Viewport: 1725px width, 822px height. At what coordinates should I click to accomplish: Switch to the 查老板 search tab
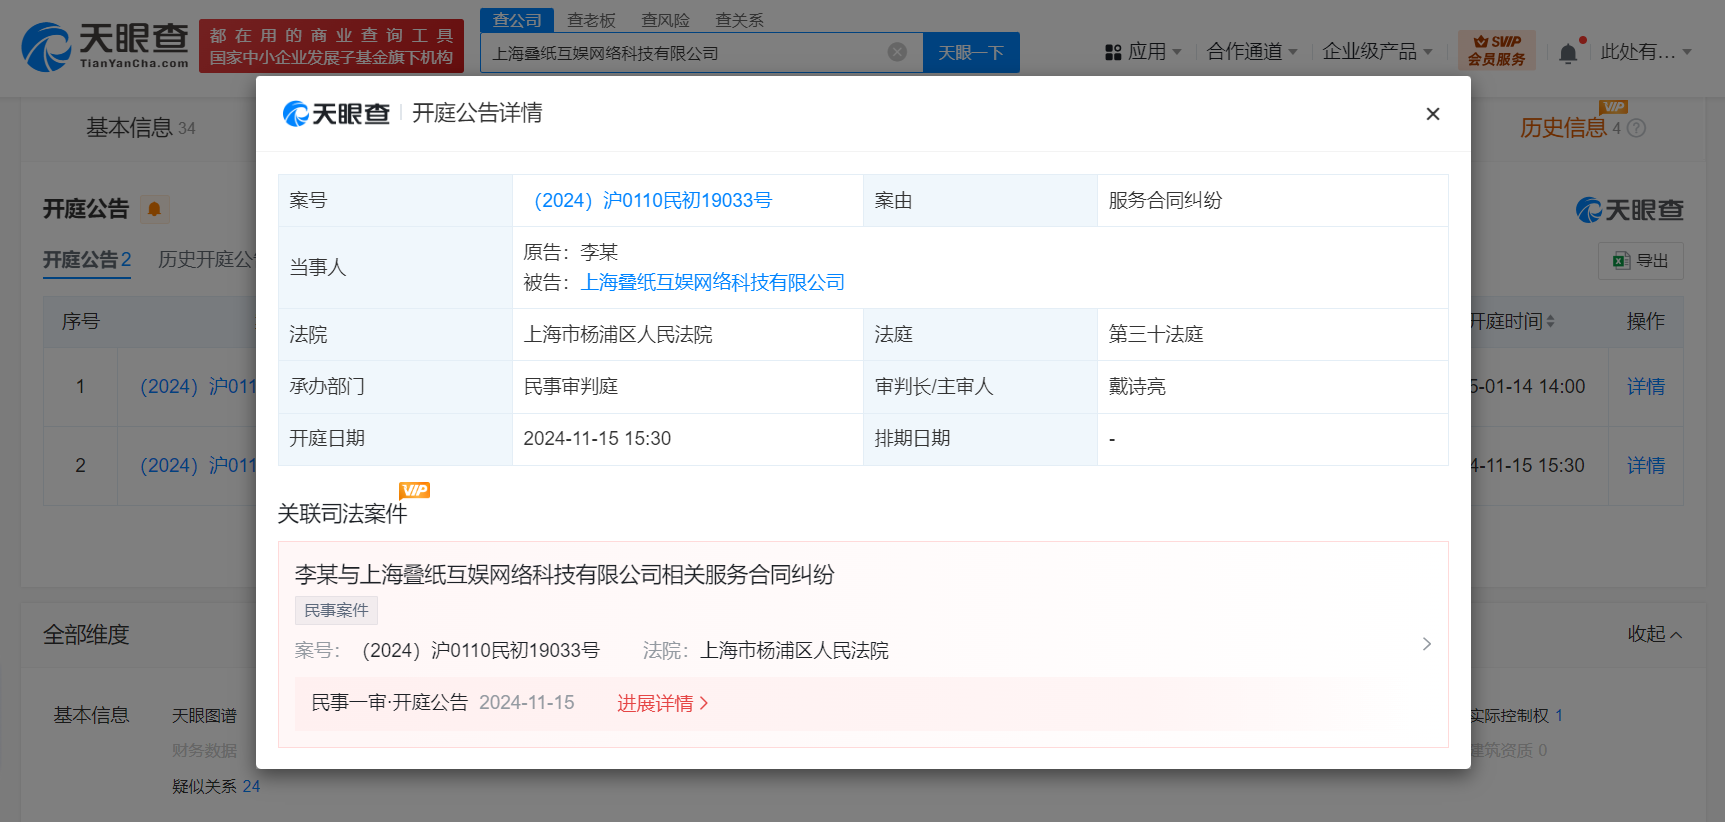[591, 20]
